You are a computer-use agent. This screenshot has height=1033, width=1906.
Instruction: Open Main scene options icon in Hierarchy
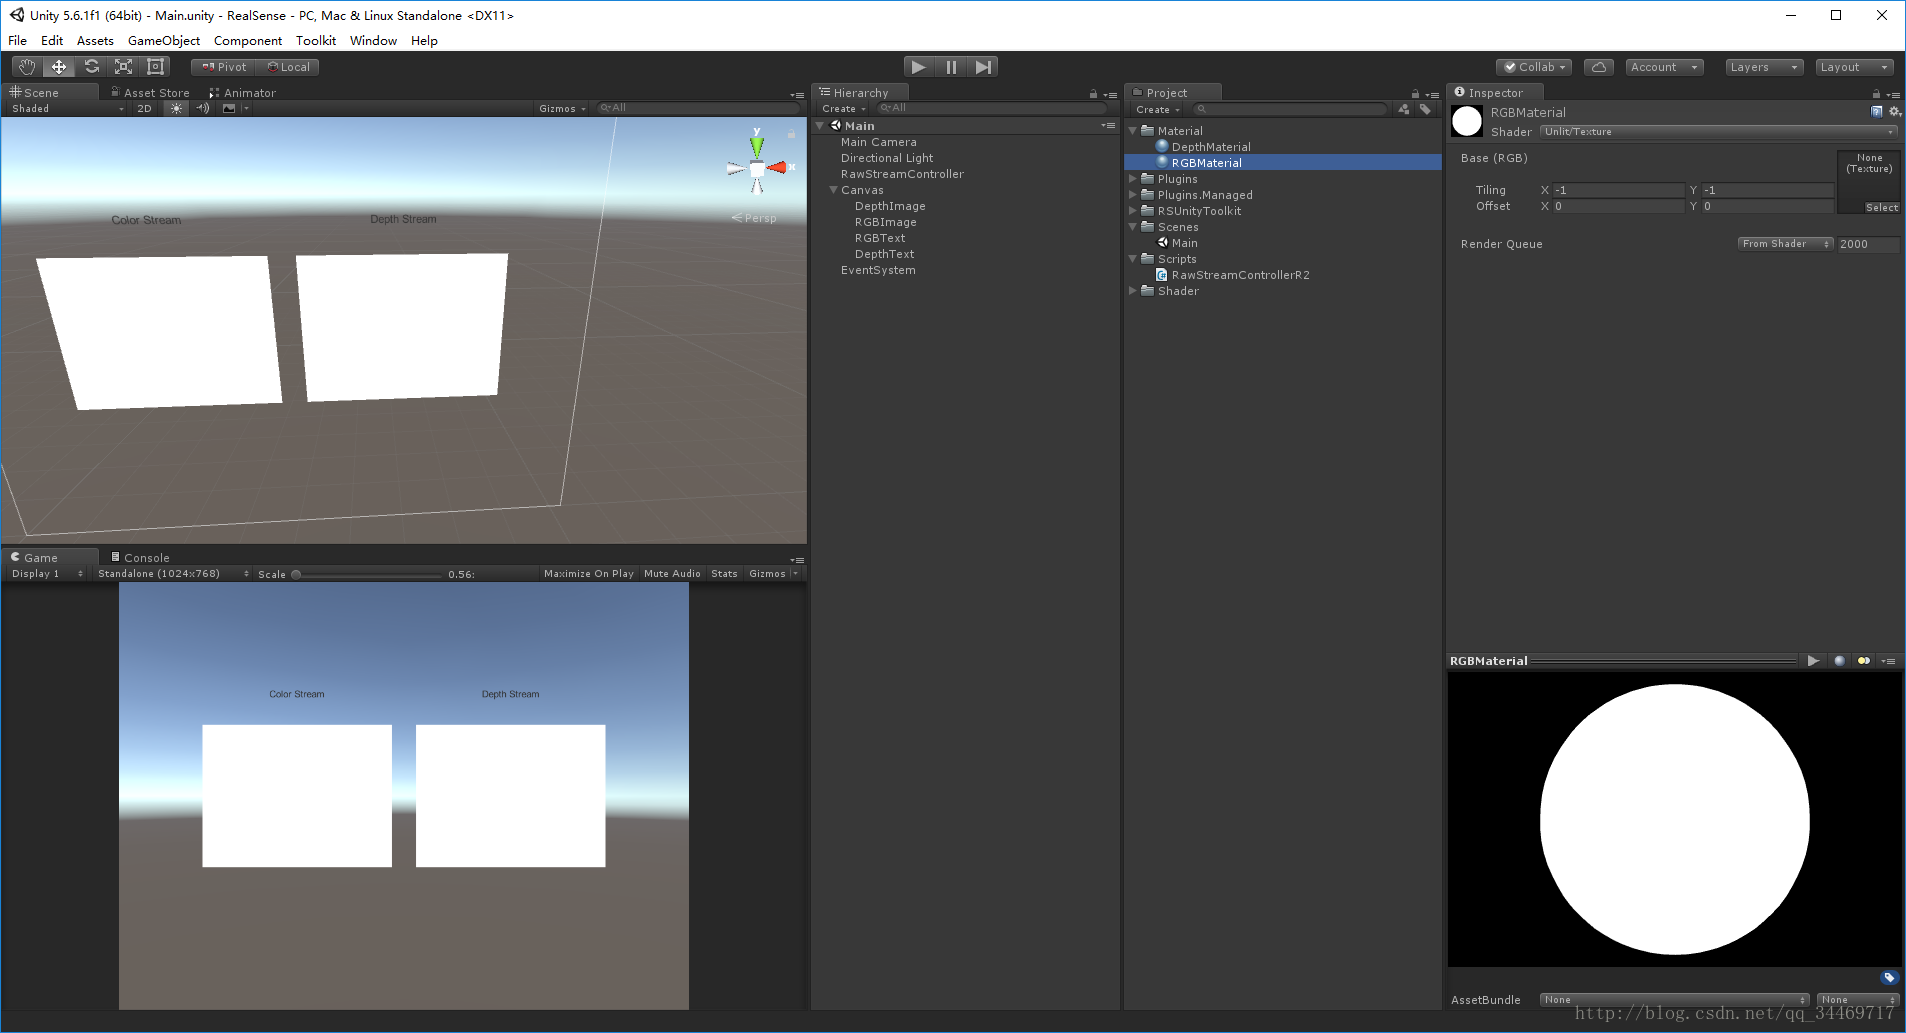click(1108, 126)
